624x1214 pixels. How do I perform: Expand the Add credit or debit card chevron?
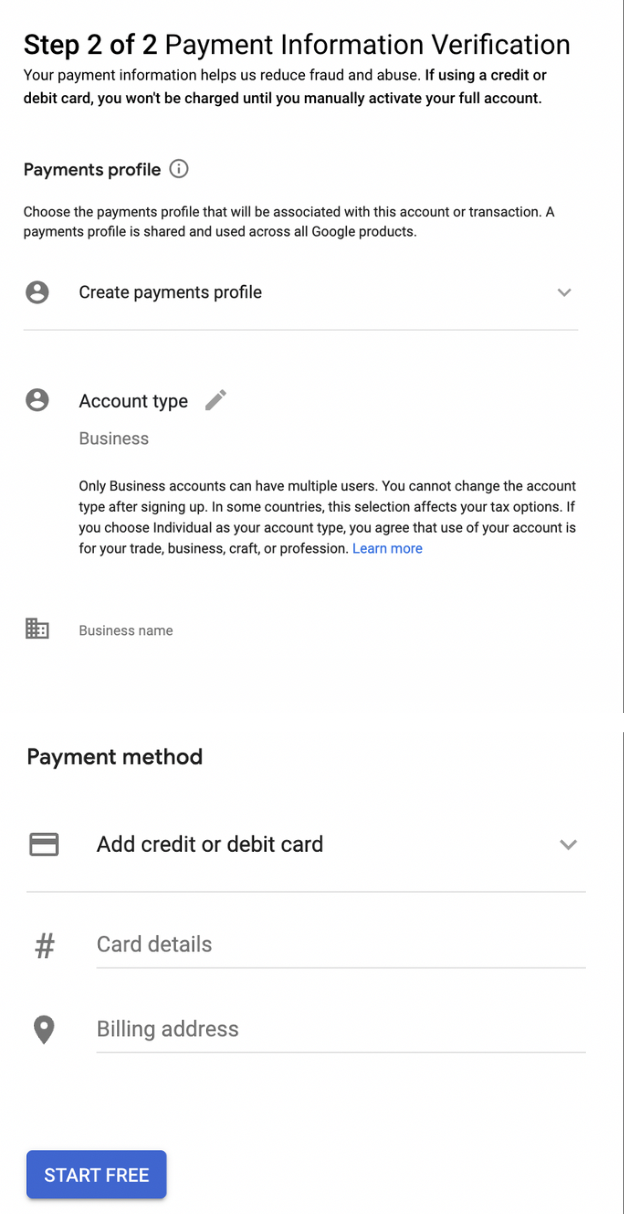[x=568, y=844]
